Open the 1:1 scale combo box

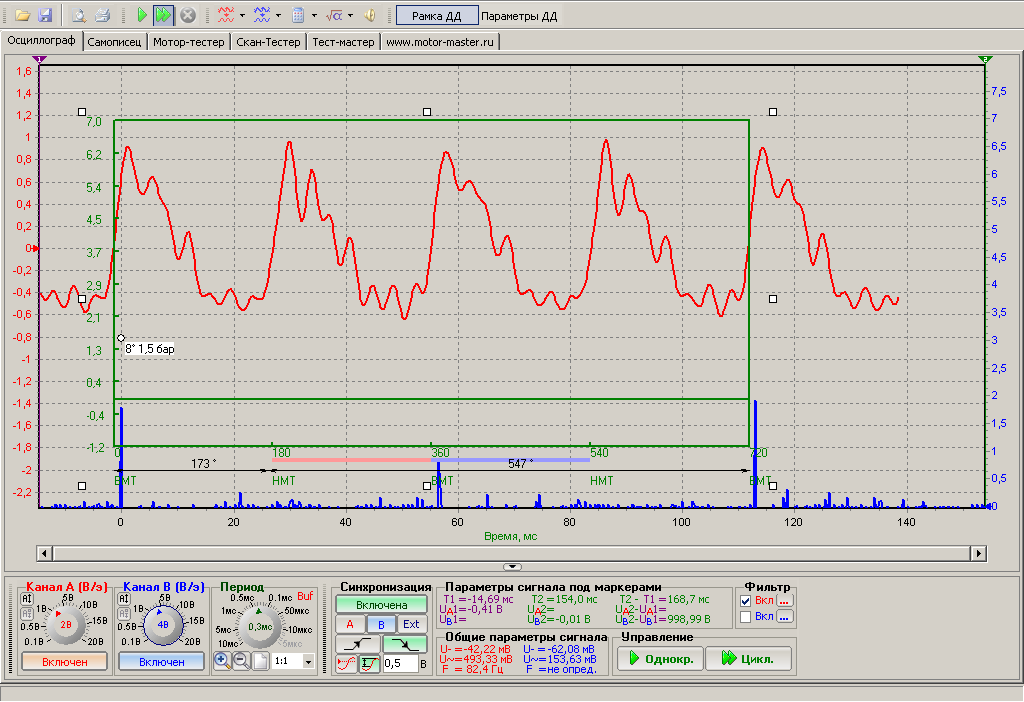pos(293,661)
